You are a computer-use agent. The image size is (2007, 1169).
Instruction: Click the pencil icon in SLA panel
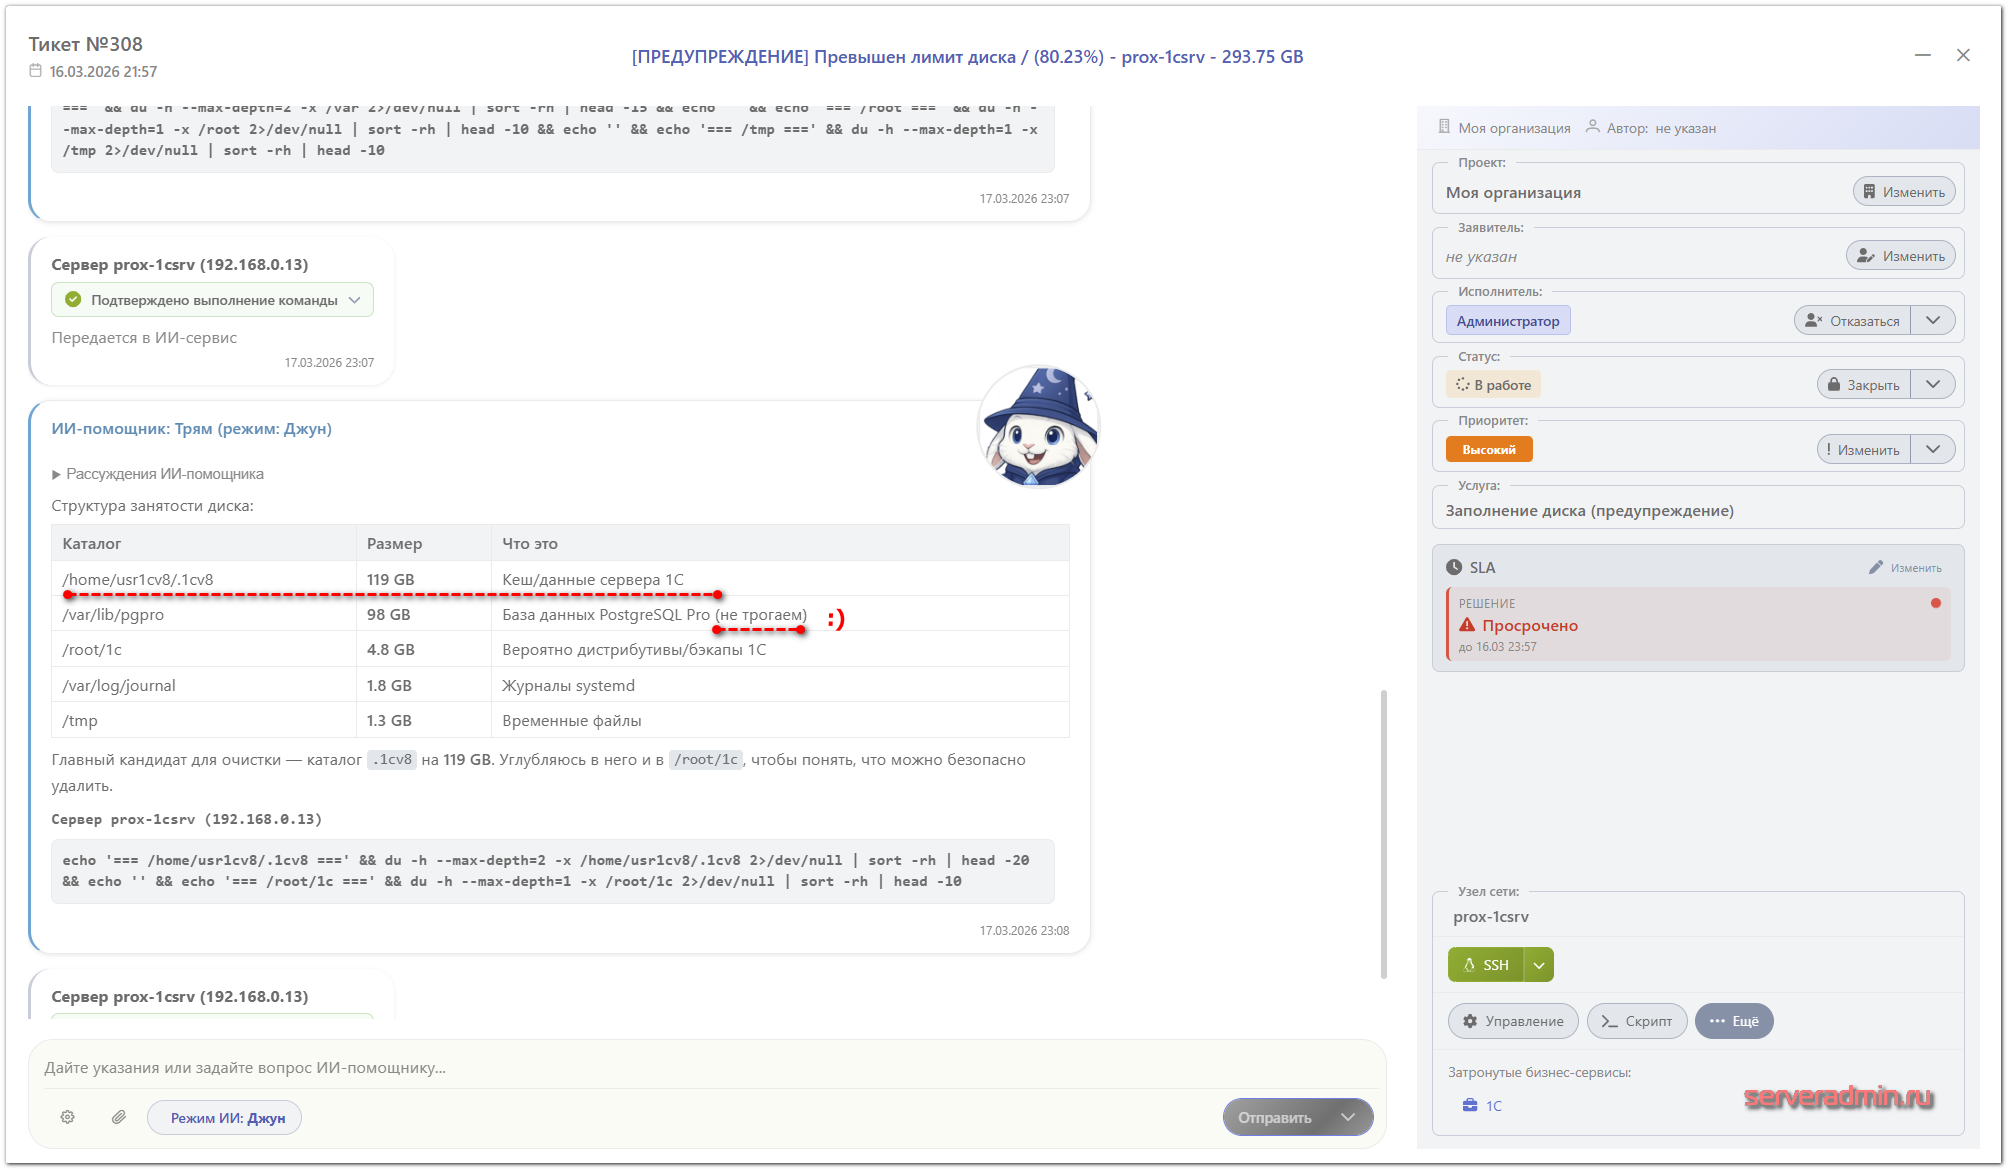[1875, 567]
